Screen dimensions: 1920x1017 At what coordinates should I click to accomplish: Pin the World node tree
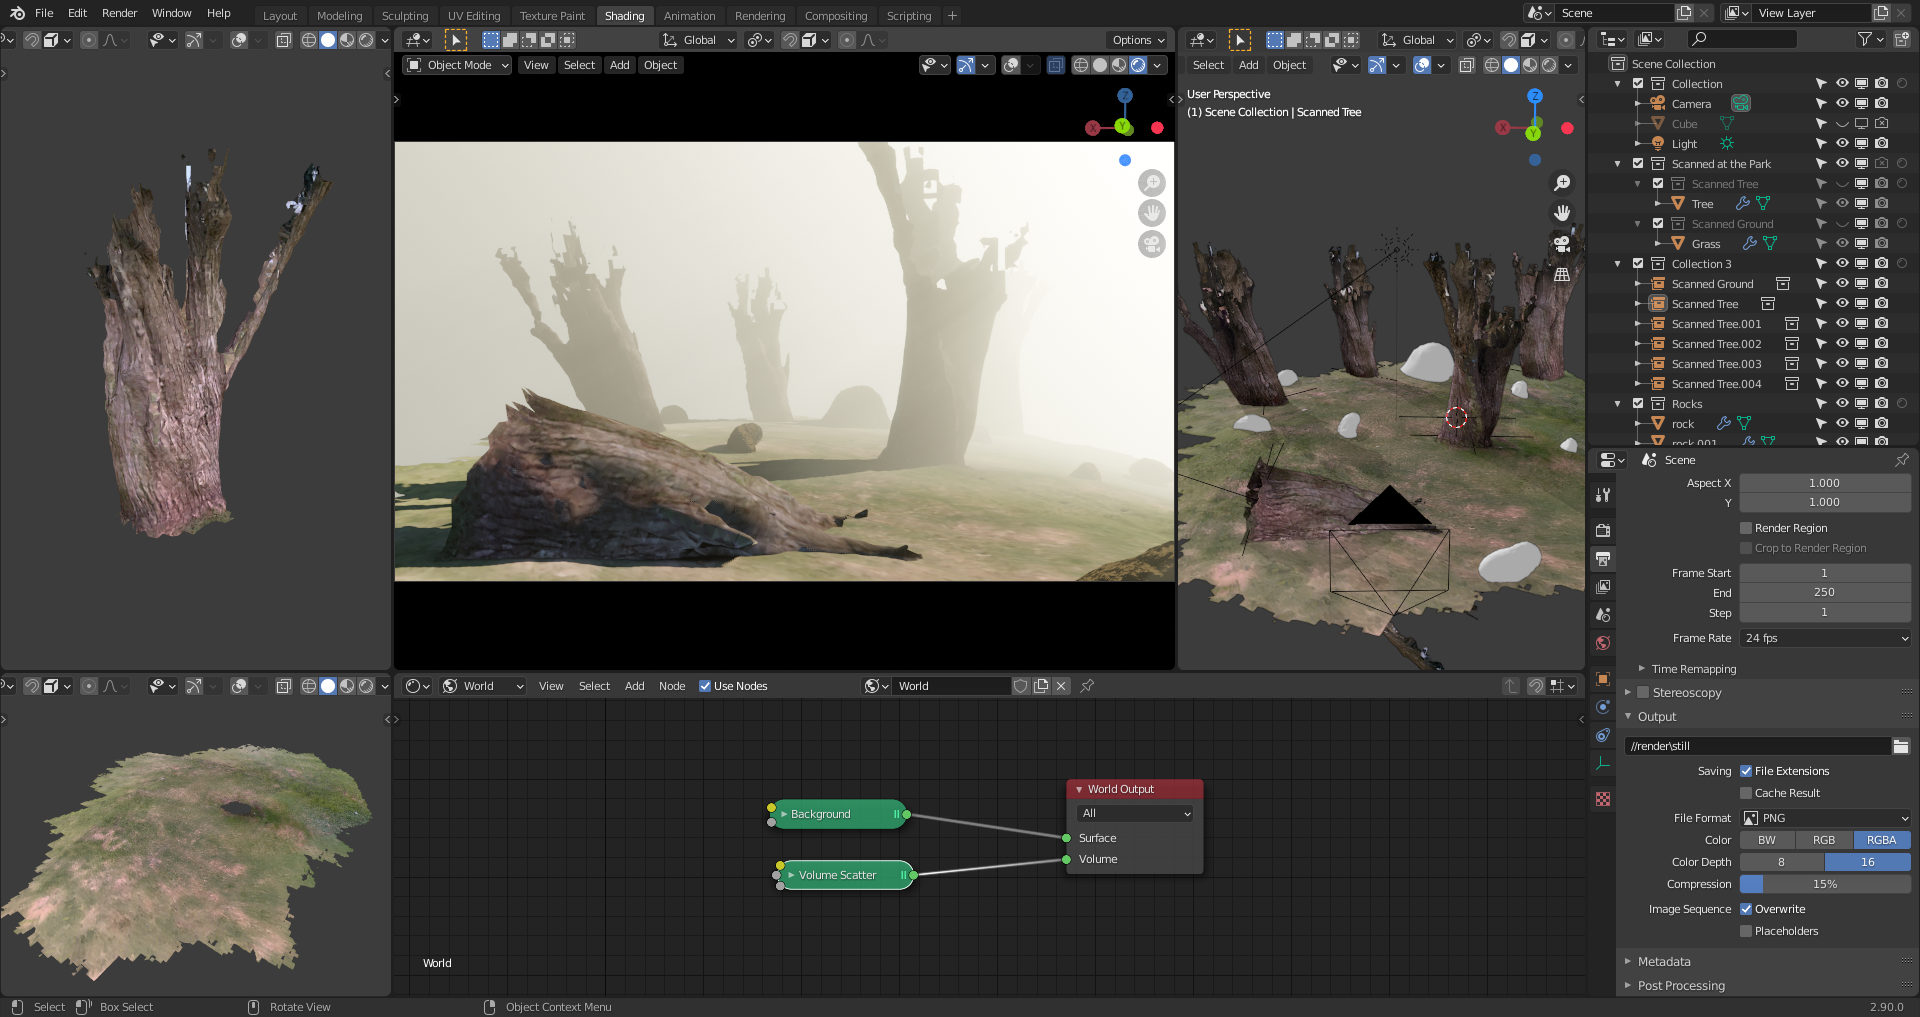1087,686
